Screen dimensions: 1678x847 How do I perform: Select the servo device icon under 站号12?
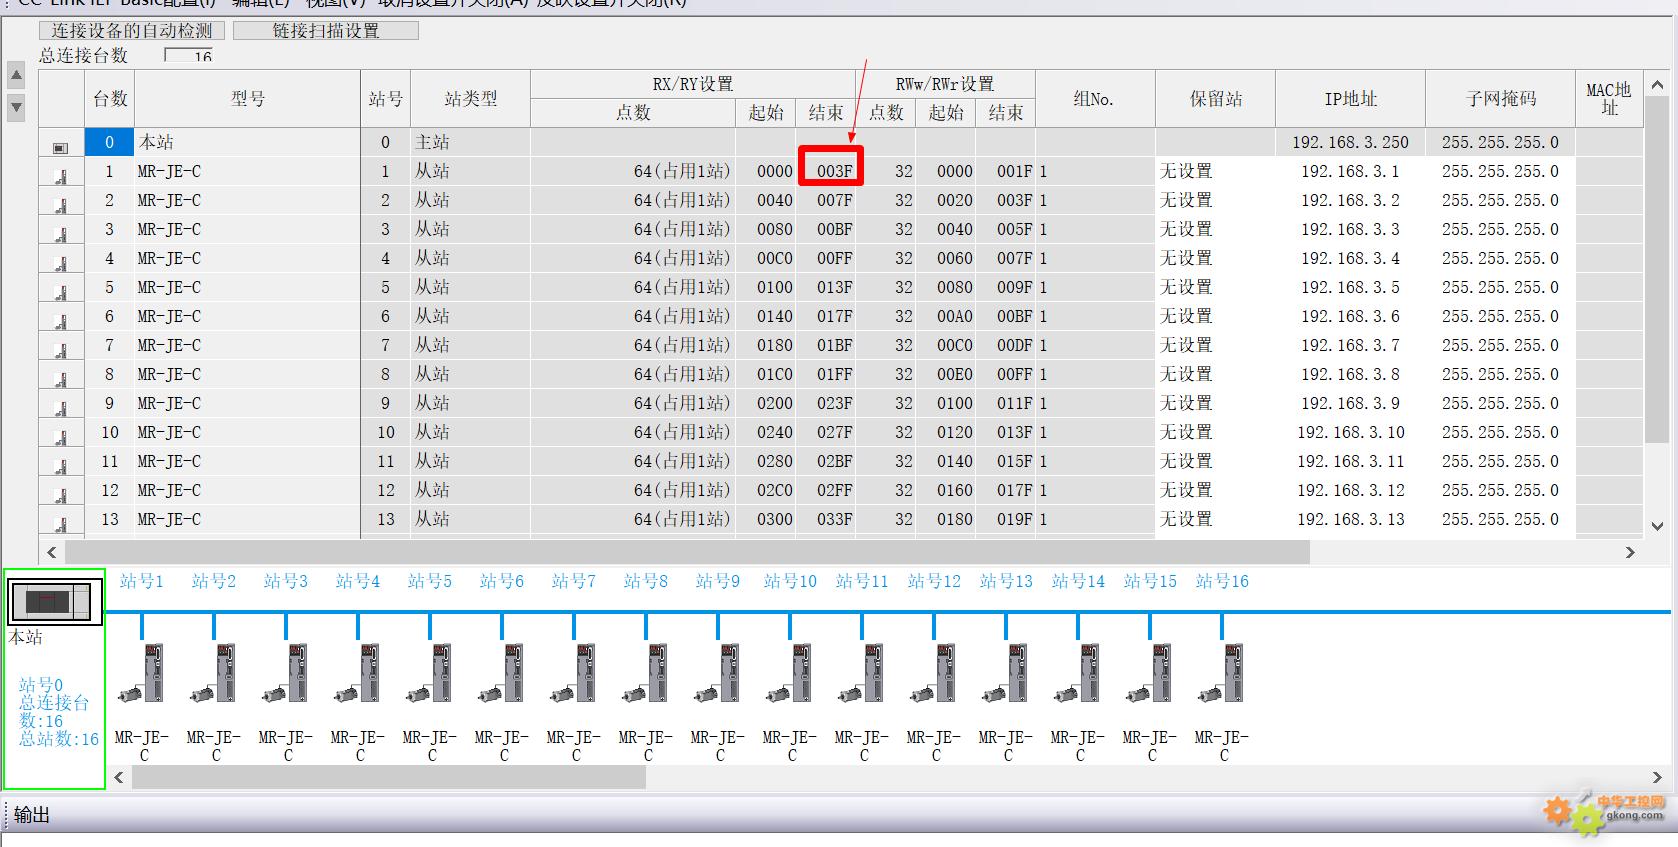934,674
